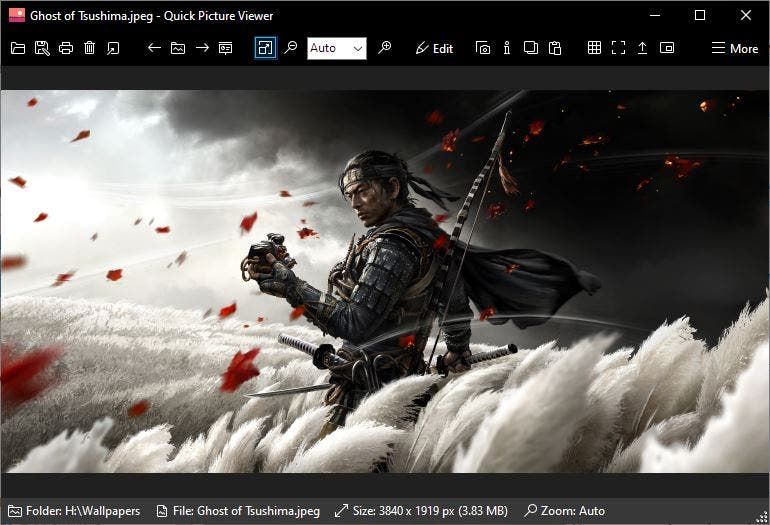This screenshot has height=525, width=770.
Task: Click the Save As floppy disk icon
Action: coord(42,48)
